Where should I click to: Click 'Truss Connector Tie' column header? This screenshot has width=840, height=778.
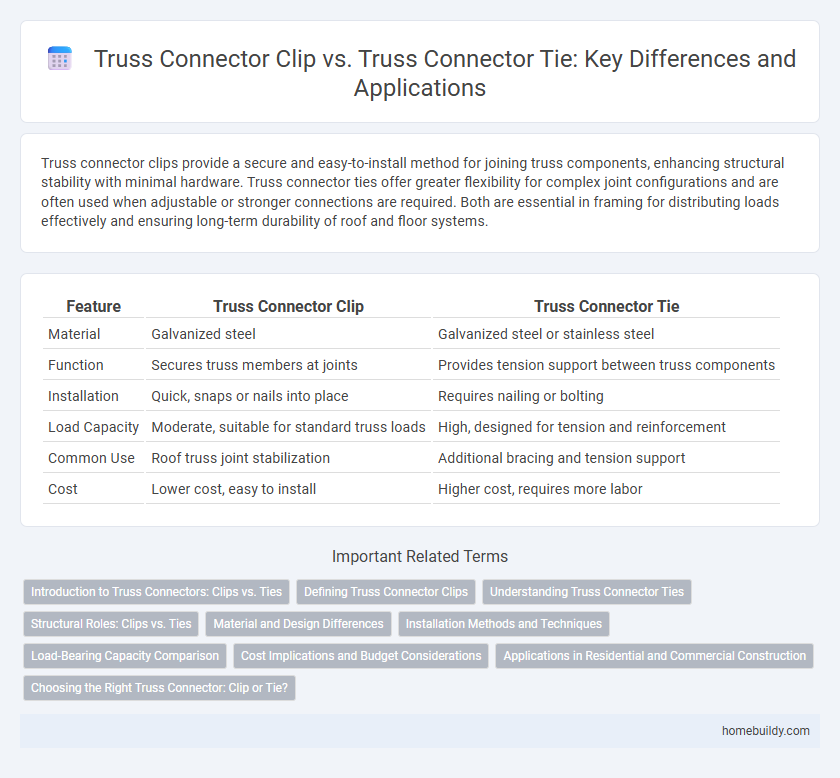click(x=606, y=306)
